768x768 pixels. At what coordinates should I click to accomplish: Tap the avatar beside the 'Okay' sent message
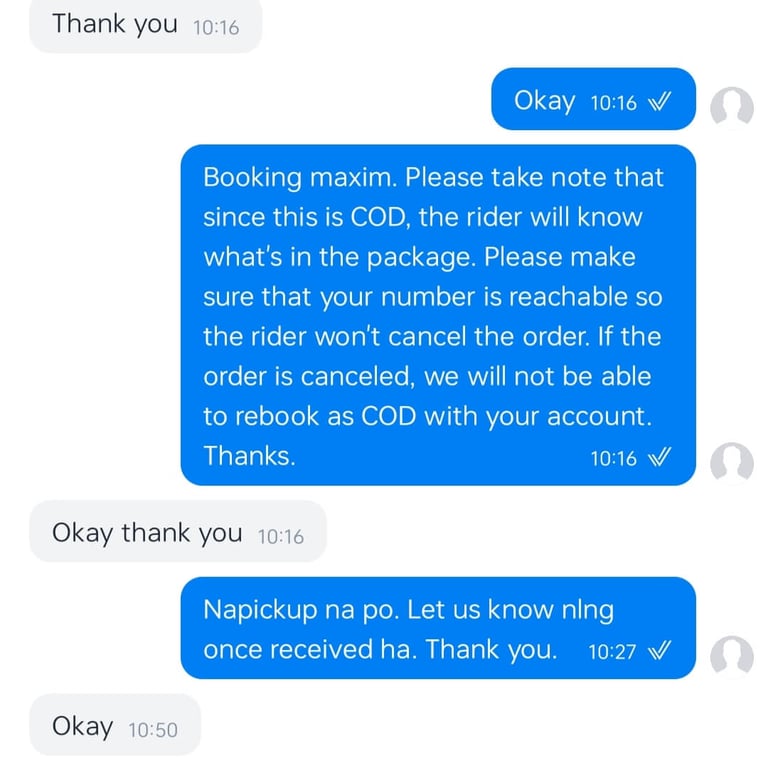[732, 108]
